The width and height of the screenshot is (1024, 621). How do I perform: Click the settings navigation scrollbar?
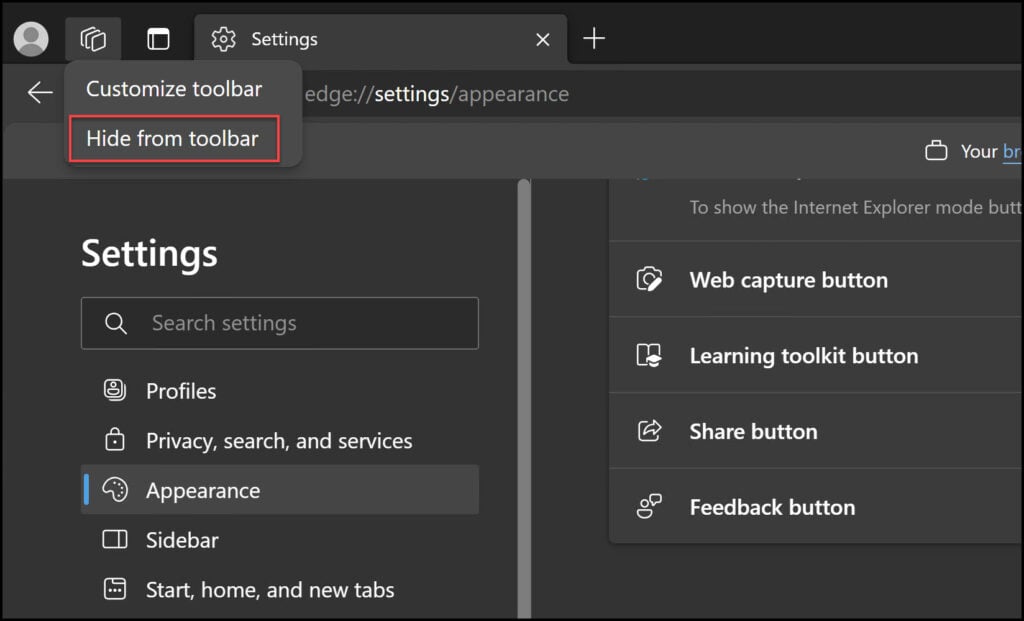pos(524,398)
